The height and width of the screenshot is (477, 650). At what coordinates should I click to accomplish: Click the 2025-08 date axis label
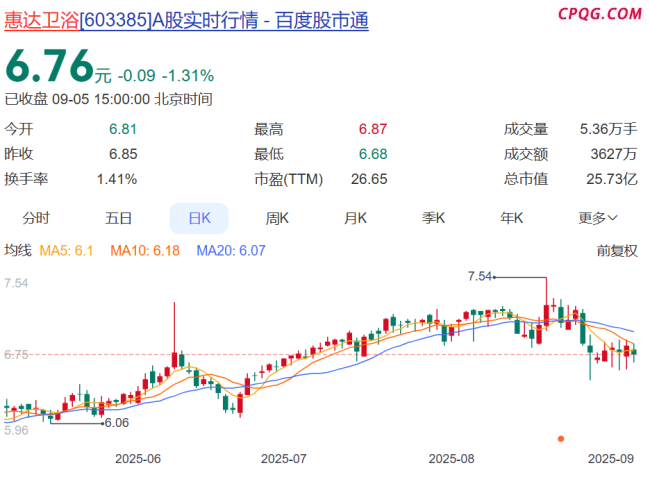click(451, 459)
